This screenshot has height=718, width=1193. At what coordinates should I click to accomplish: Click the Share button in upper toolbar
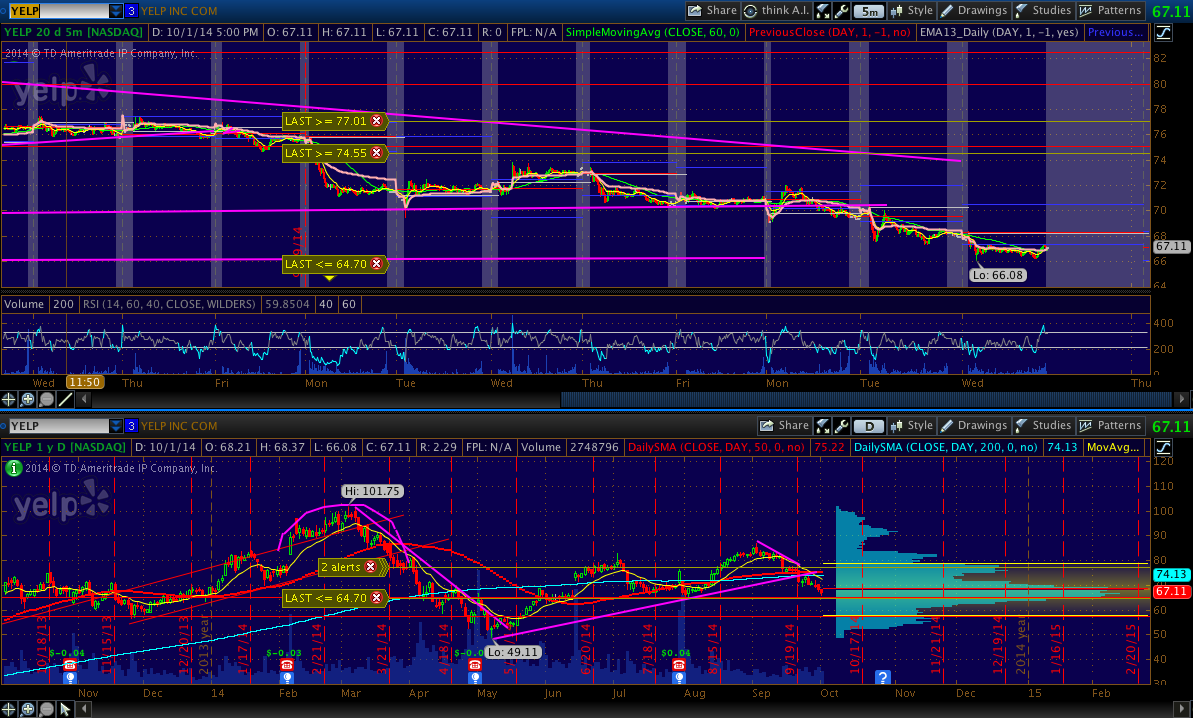pos(712,11)
